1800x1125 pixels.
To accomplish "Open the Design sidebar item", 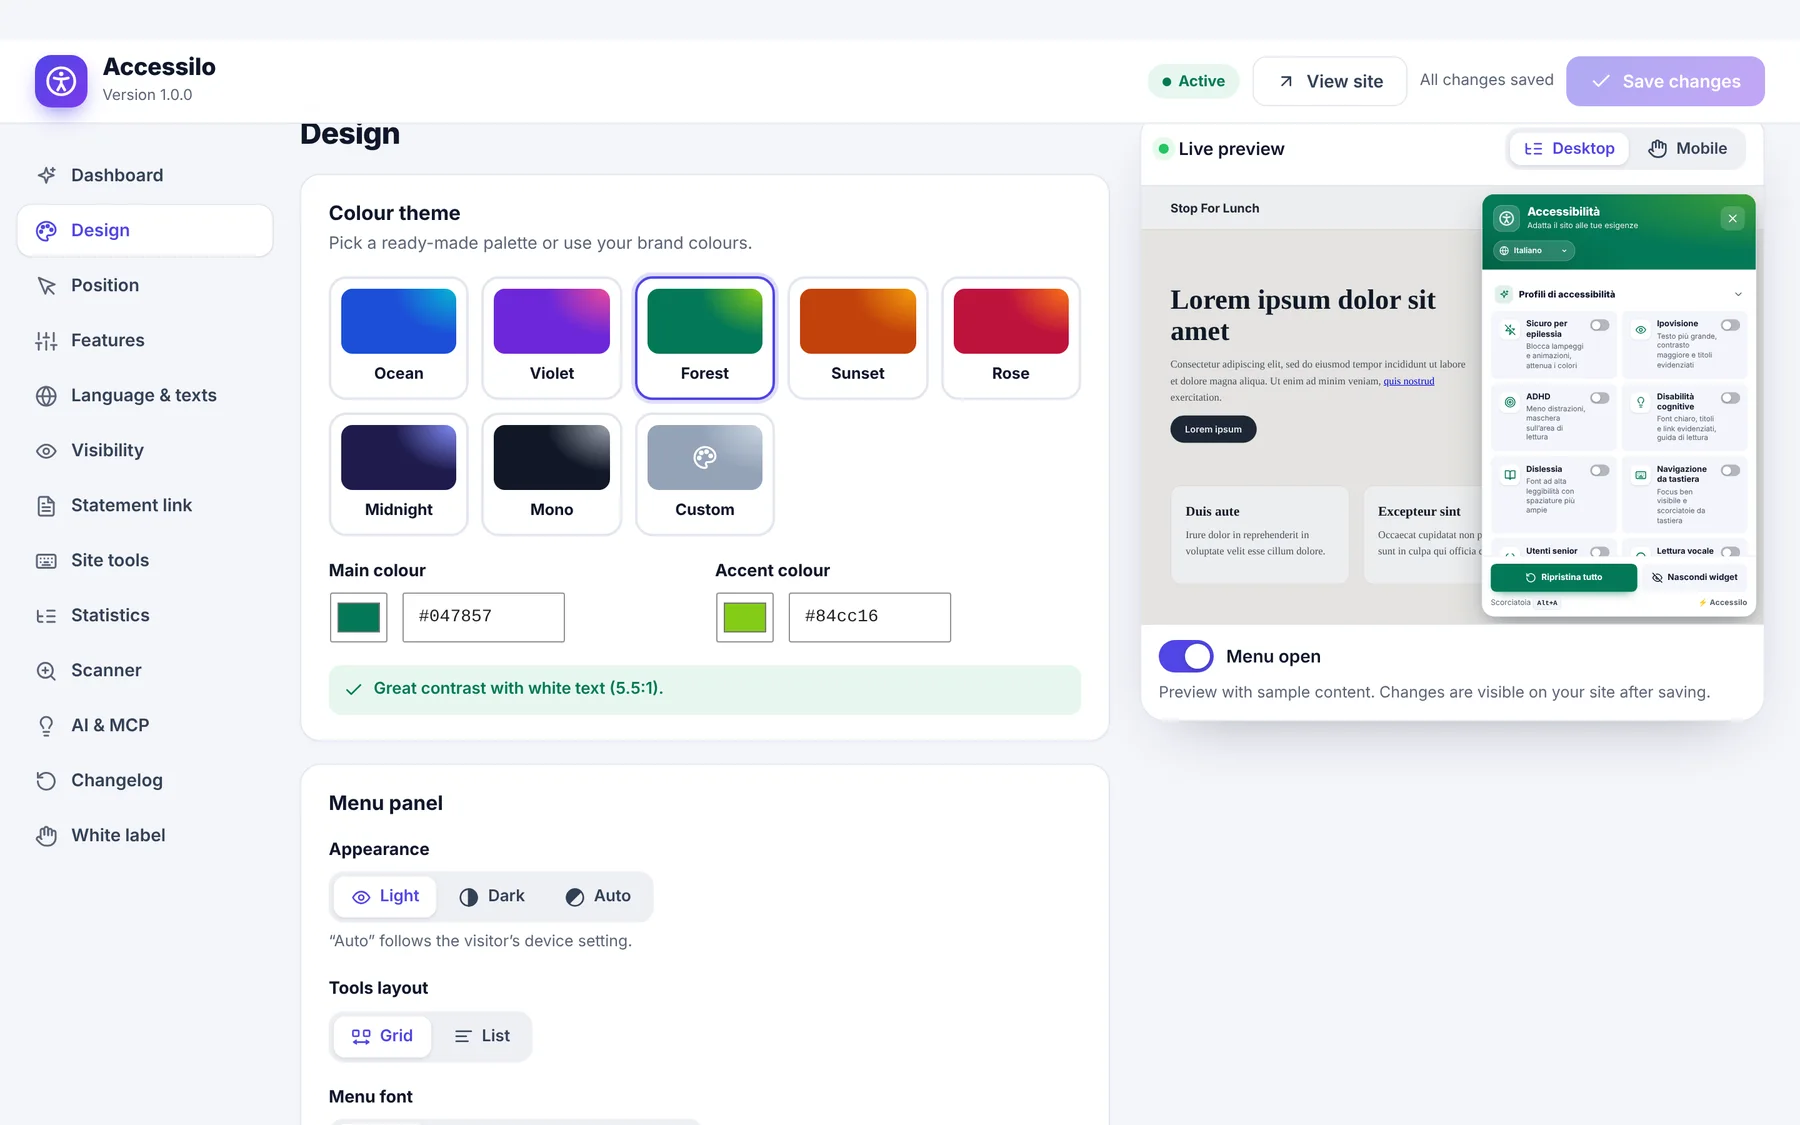I will pos(145,231).
